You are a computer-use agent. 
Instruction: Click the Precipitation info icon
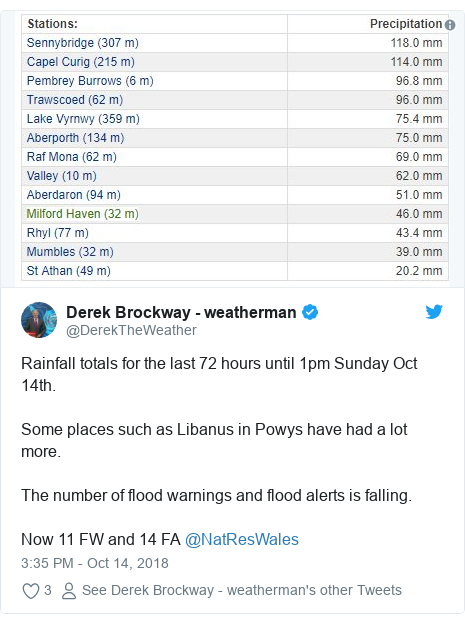(450, 25)
